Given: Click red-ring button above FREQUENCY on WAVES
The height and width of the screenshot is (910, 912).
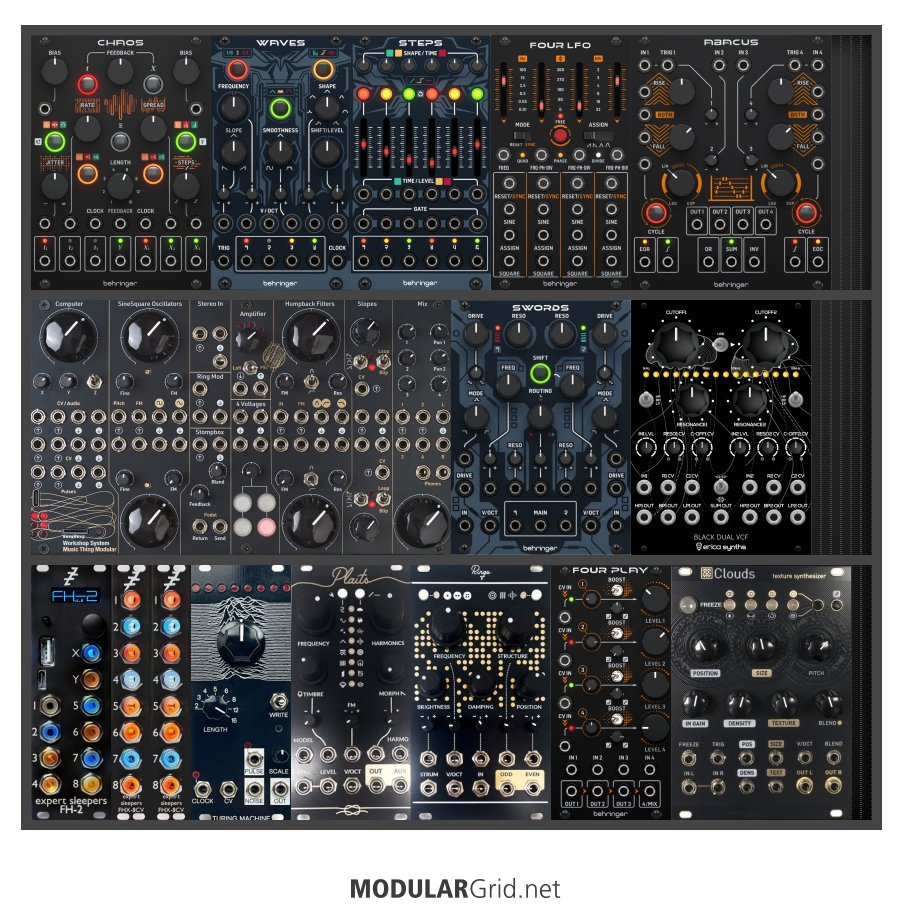Looking at the screenshot, I should coord(237,70).
